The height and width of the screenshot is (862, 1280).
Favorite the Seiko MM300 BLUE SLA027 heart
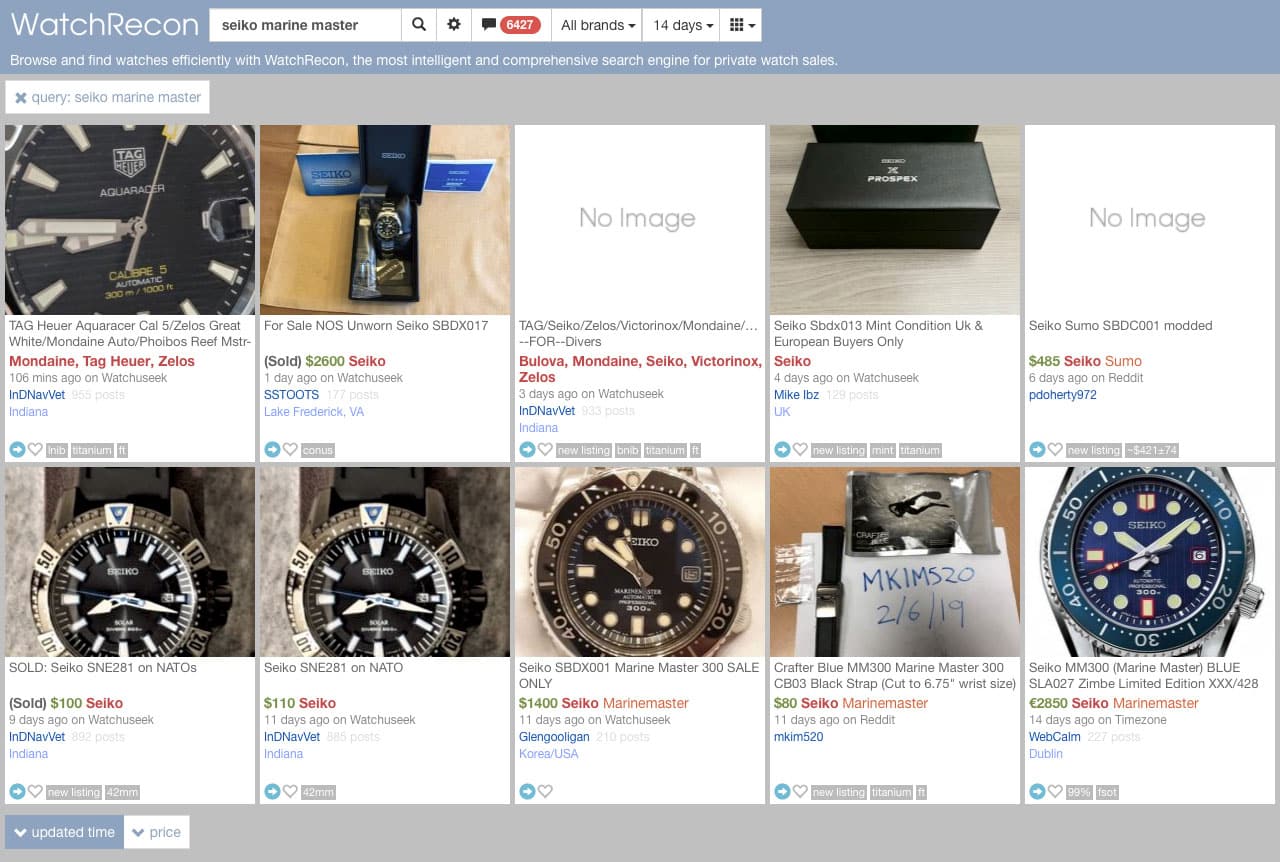[x=1055, y=792]
